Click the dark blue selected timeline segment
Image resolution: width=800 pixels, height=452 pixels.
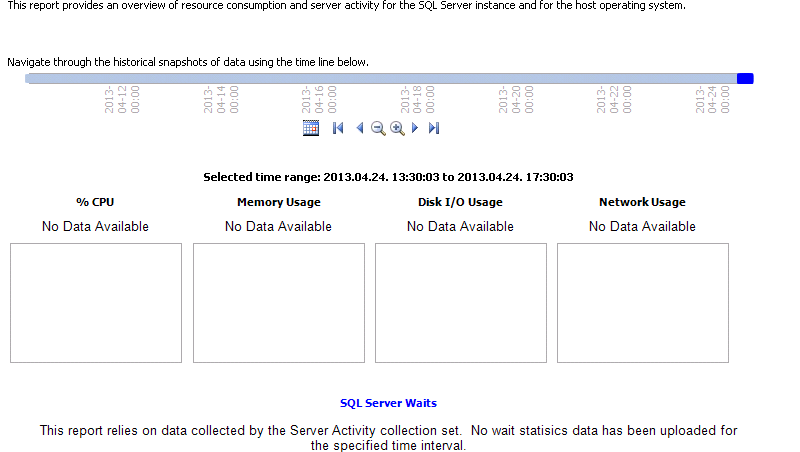pos(745,78)
